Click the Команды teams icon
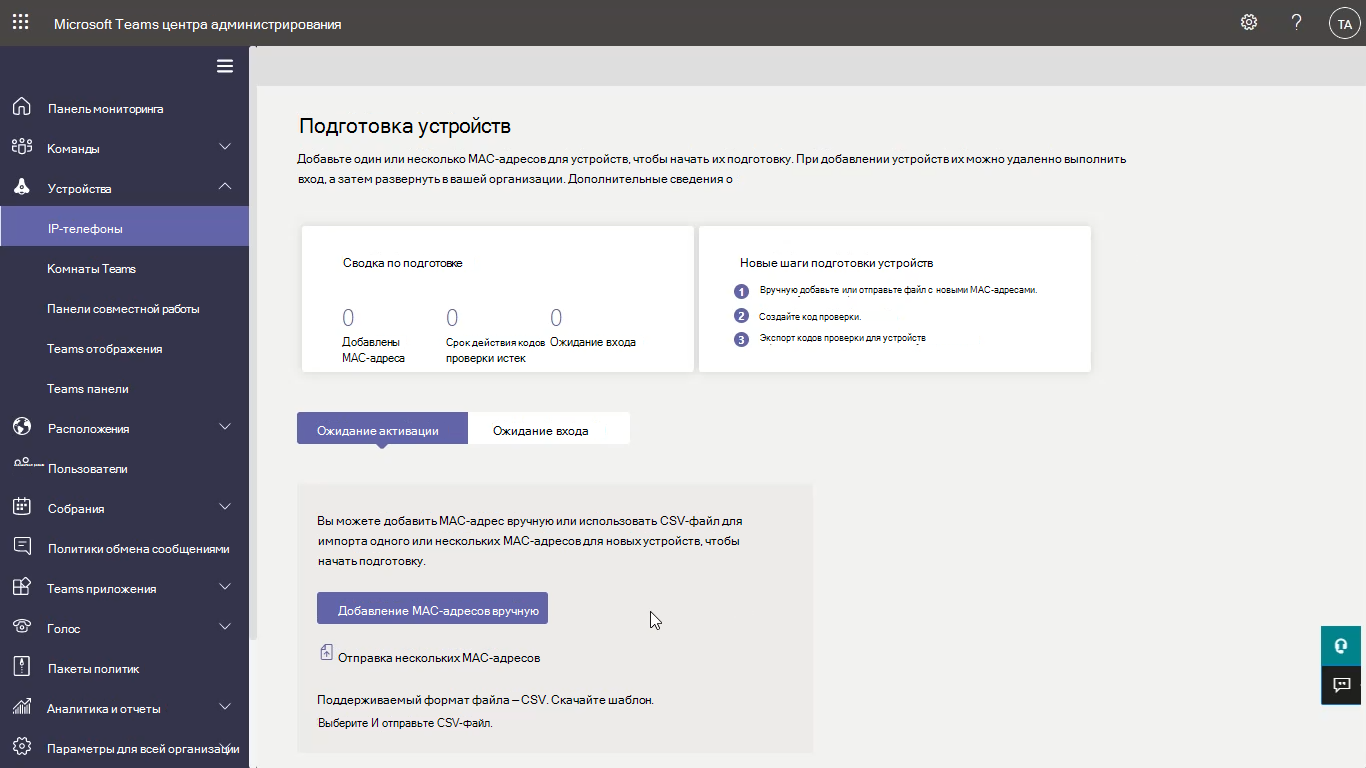 click(x=22, y=147)
